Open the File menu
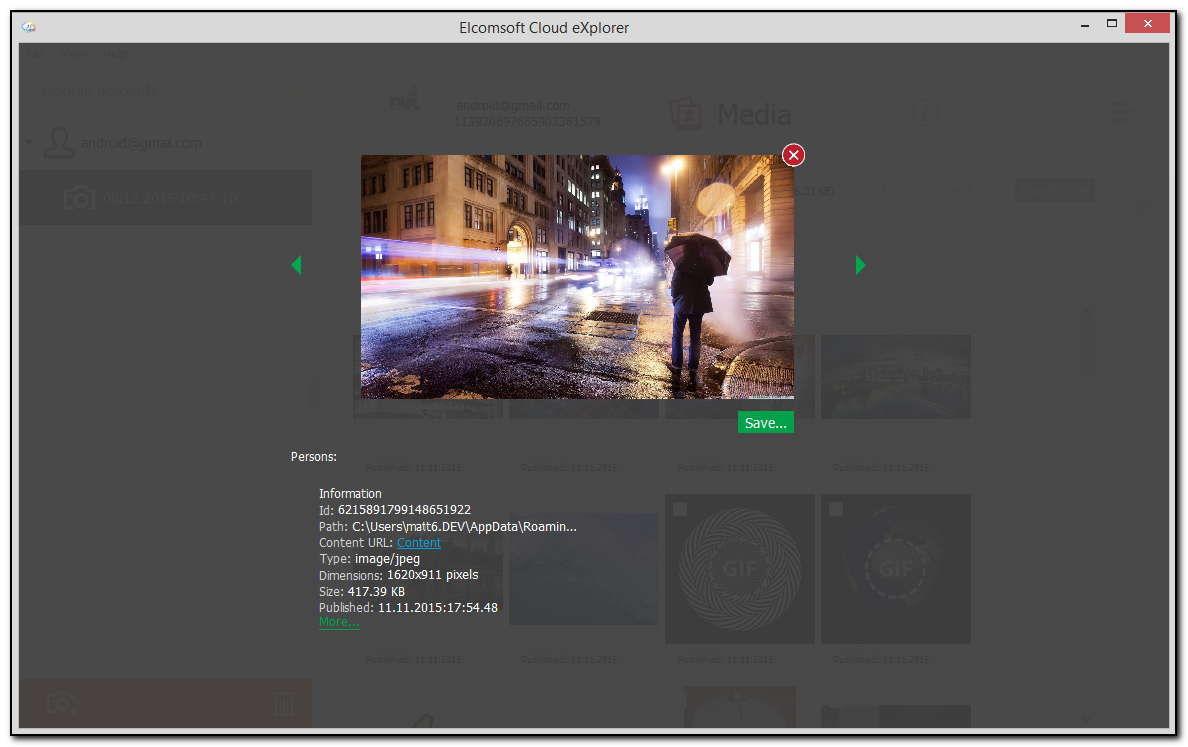Screen dimensions: 1188x747 coord(35,53)
